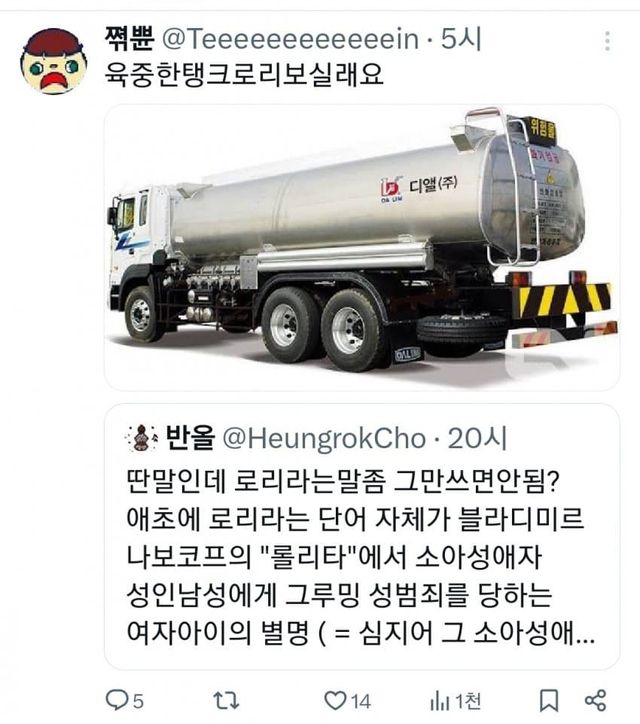
Task: Click the tweet text 육중한탱크로리보실래요
Action: coord(244,74)
